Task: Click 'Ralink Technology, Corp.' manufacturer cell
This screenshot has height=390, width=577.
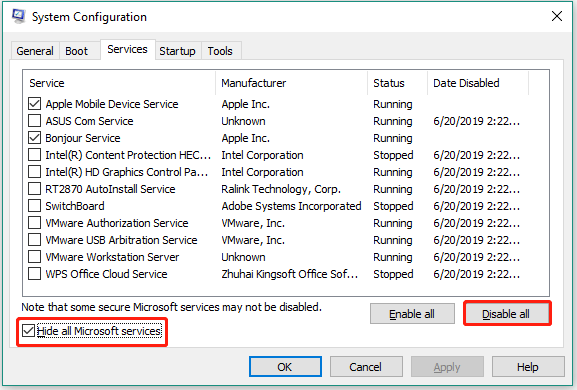Action: (x=281, y=189)
